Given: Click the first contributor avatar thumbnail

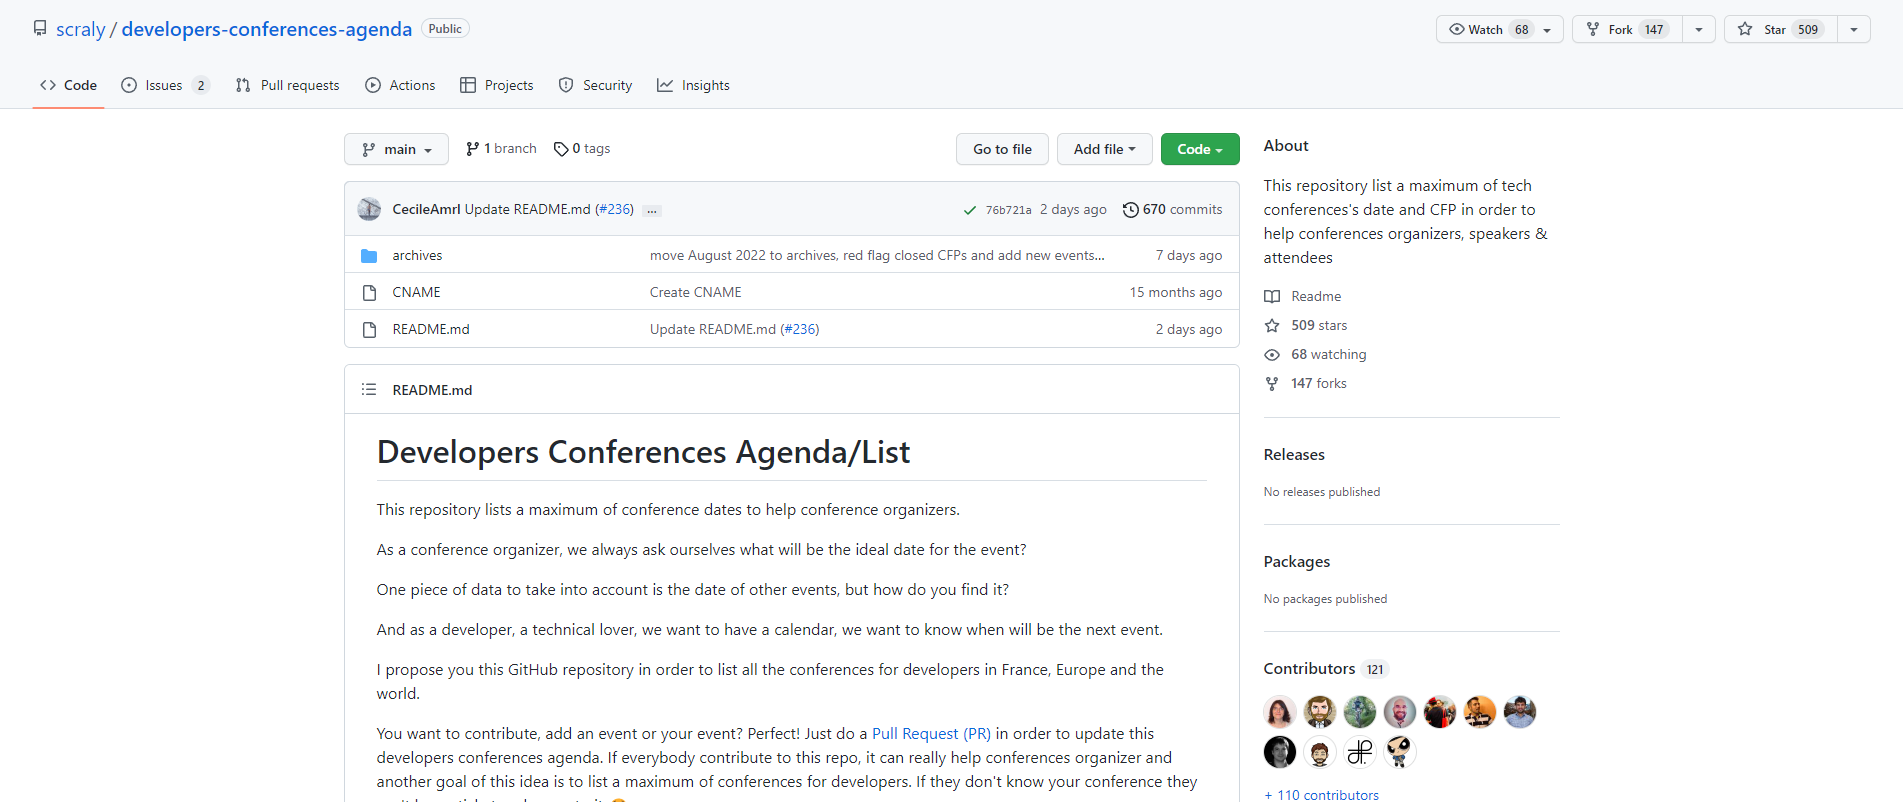Looking at the screenshot, I should [1279, 712].
